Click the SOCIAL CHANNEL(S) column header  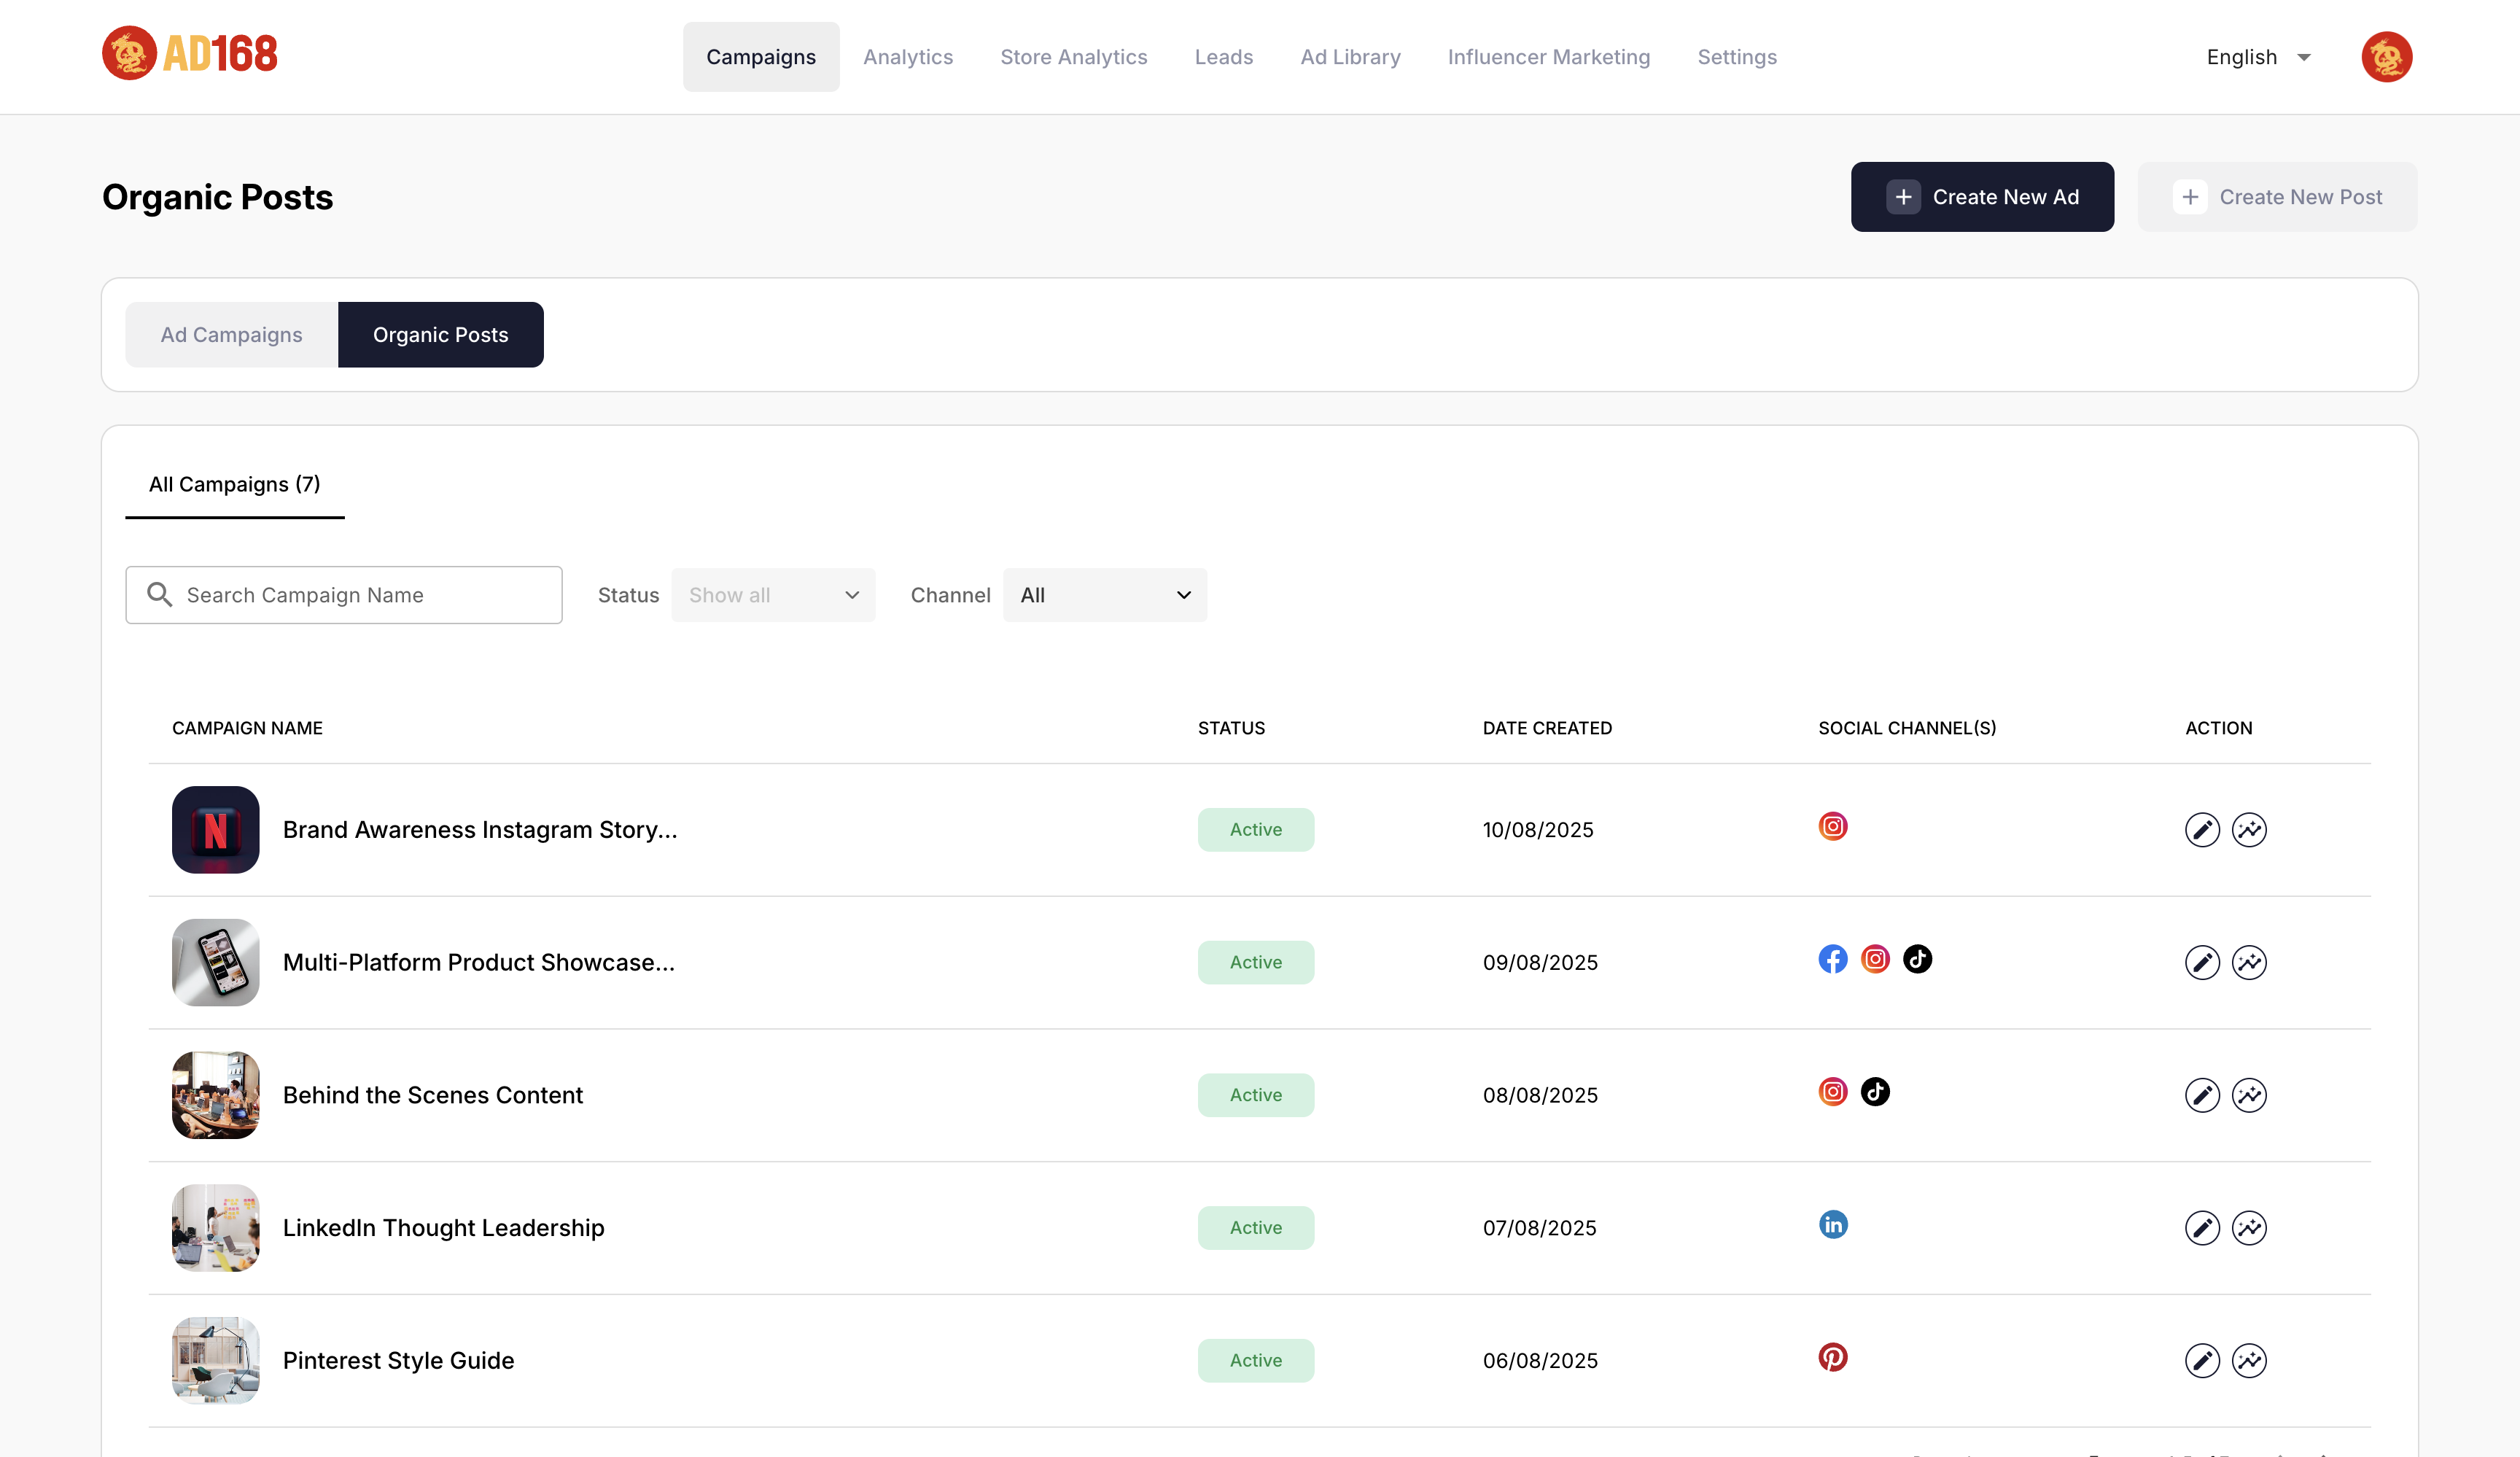(x=1906, y=728)
